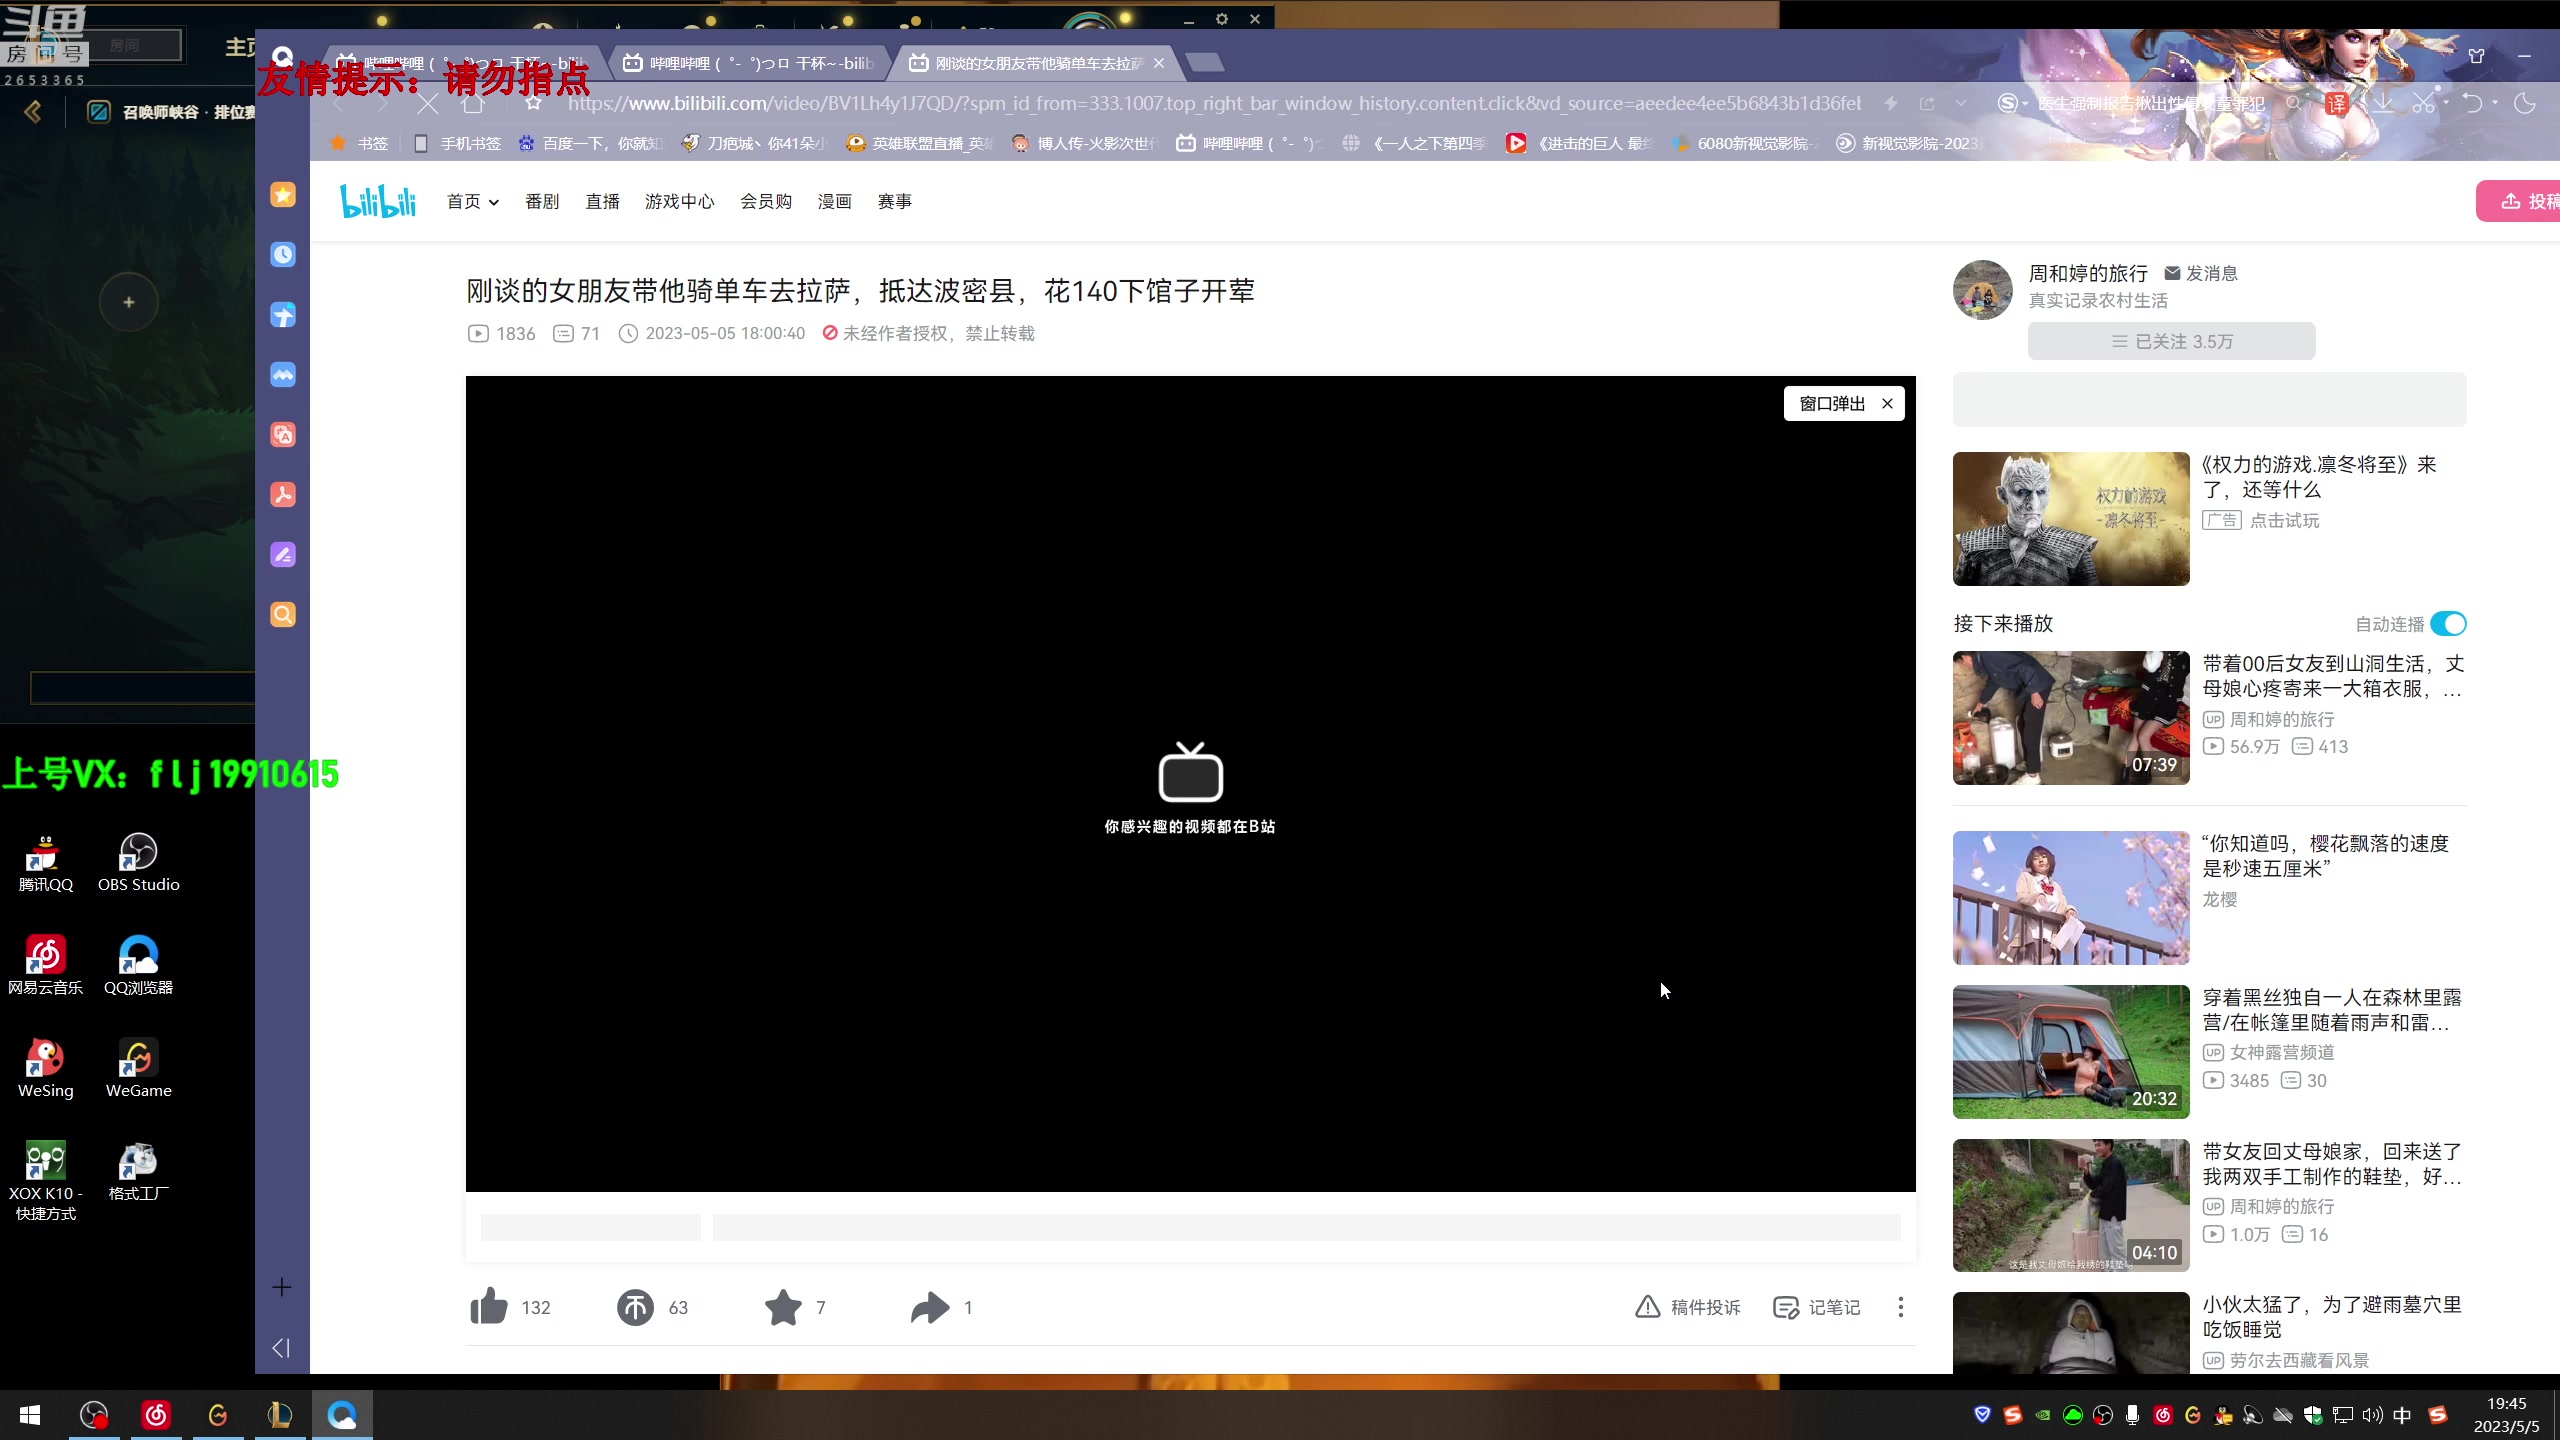Go to browser home page icon

point(473,103)
